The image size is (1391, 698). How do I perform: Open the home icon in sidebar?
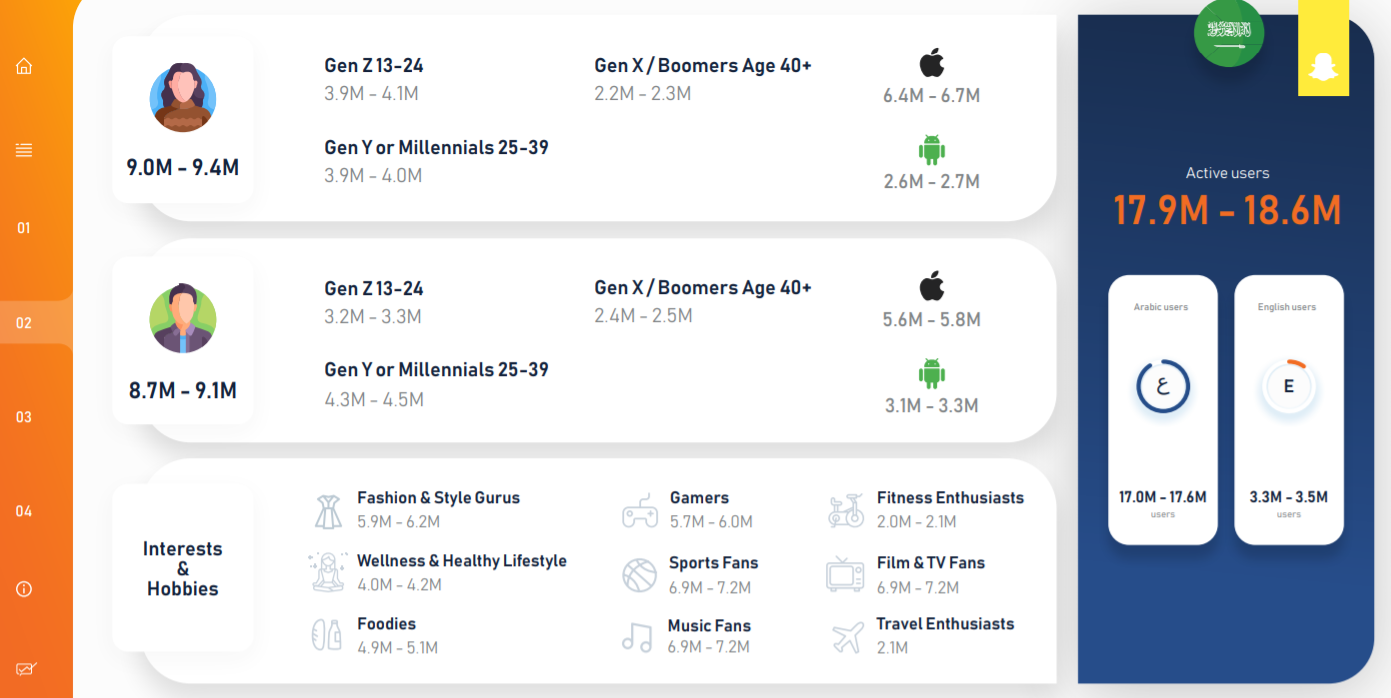point(24,66)
